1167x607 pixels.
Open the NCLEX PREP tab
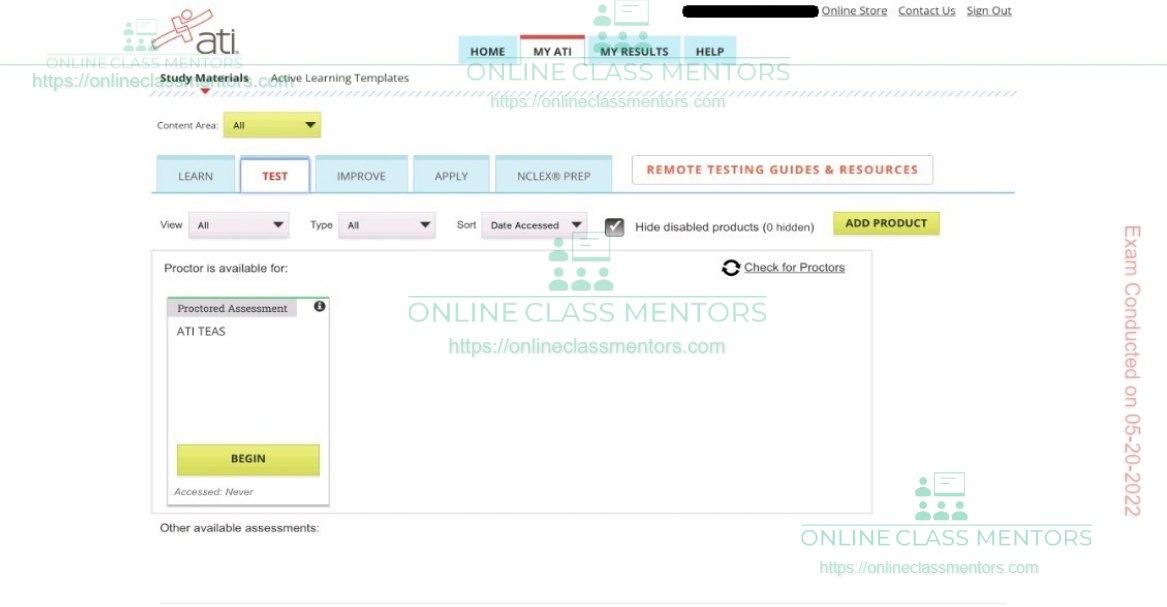coord(553,176)
